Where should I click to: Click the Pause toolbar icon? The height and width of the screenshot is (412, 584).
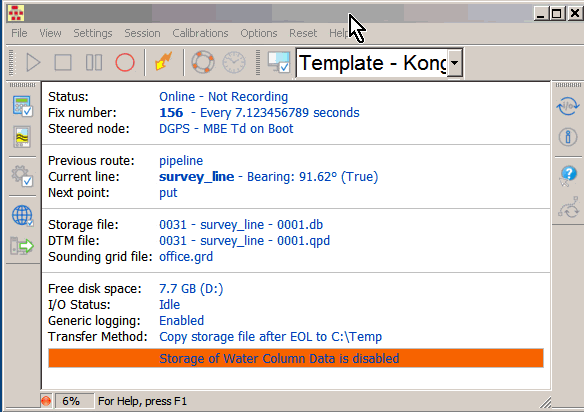(94, 62)
